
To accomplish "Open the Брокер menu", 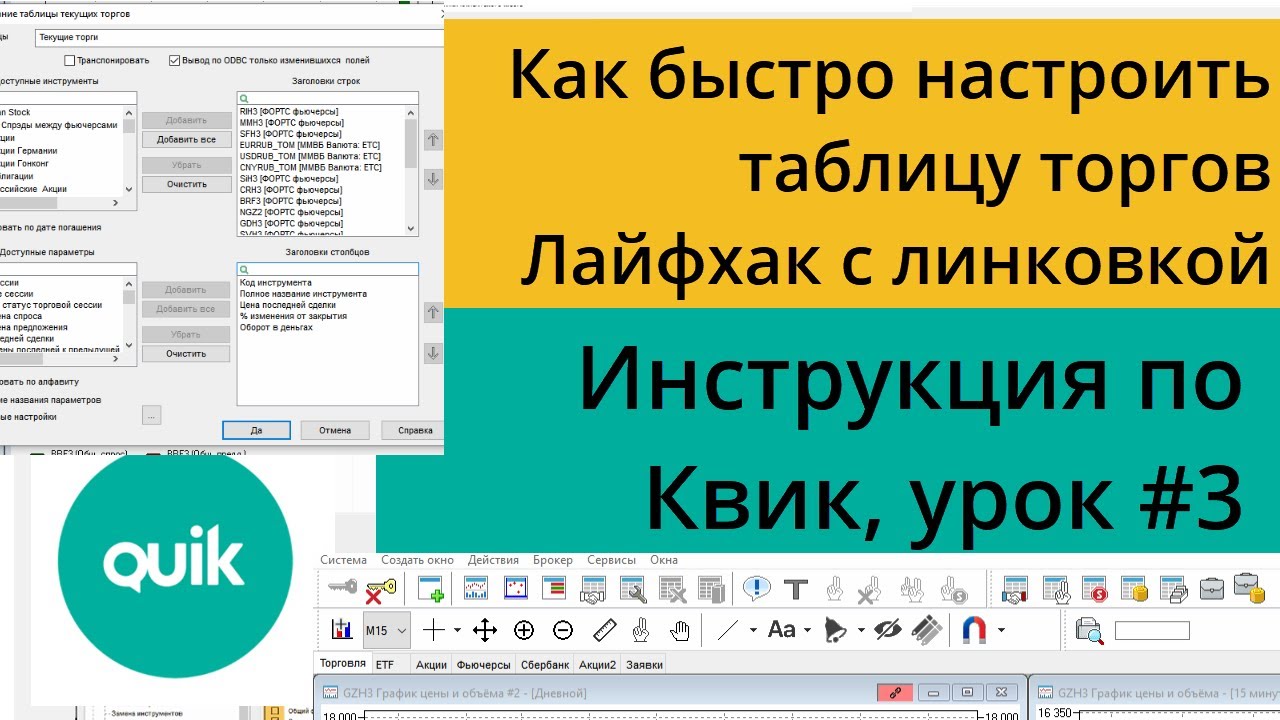I will coord(553,560).
